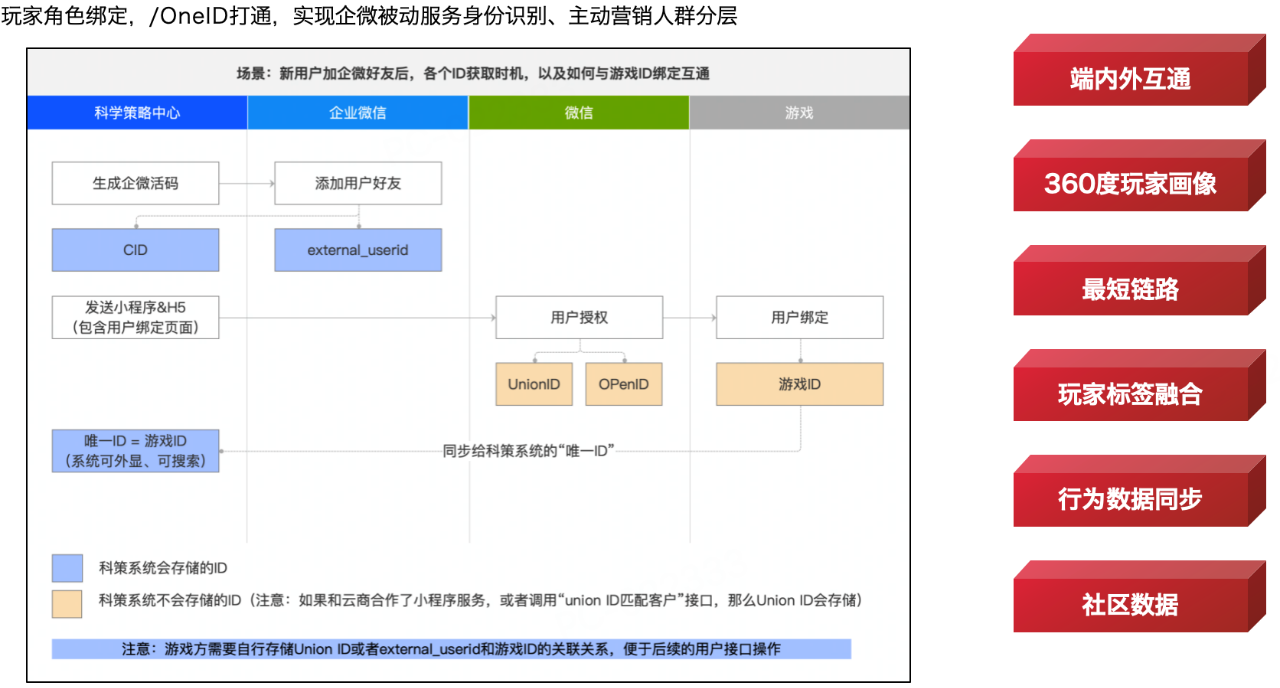Click the 发送小程序&H5 box

[x=136, y=317]
